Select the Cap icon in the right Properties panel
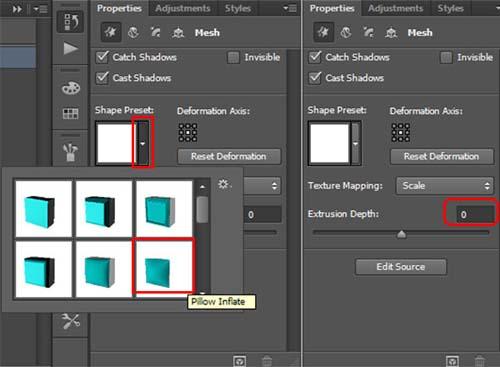Viewport: 500px width, 367px height. click(368, 33)
